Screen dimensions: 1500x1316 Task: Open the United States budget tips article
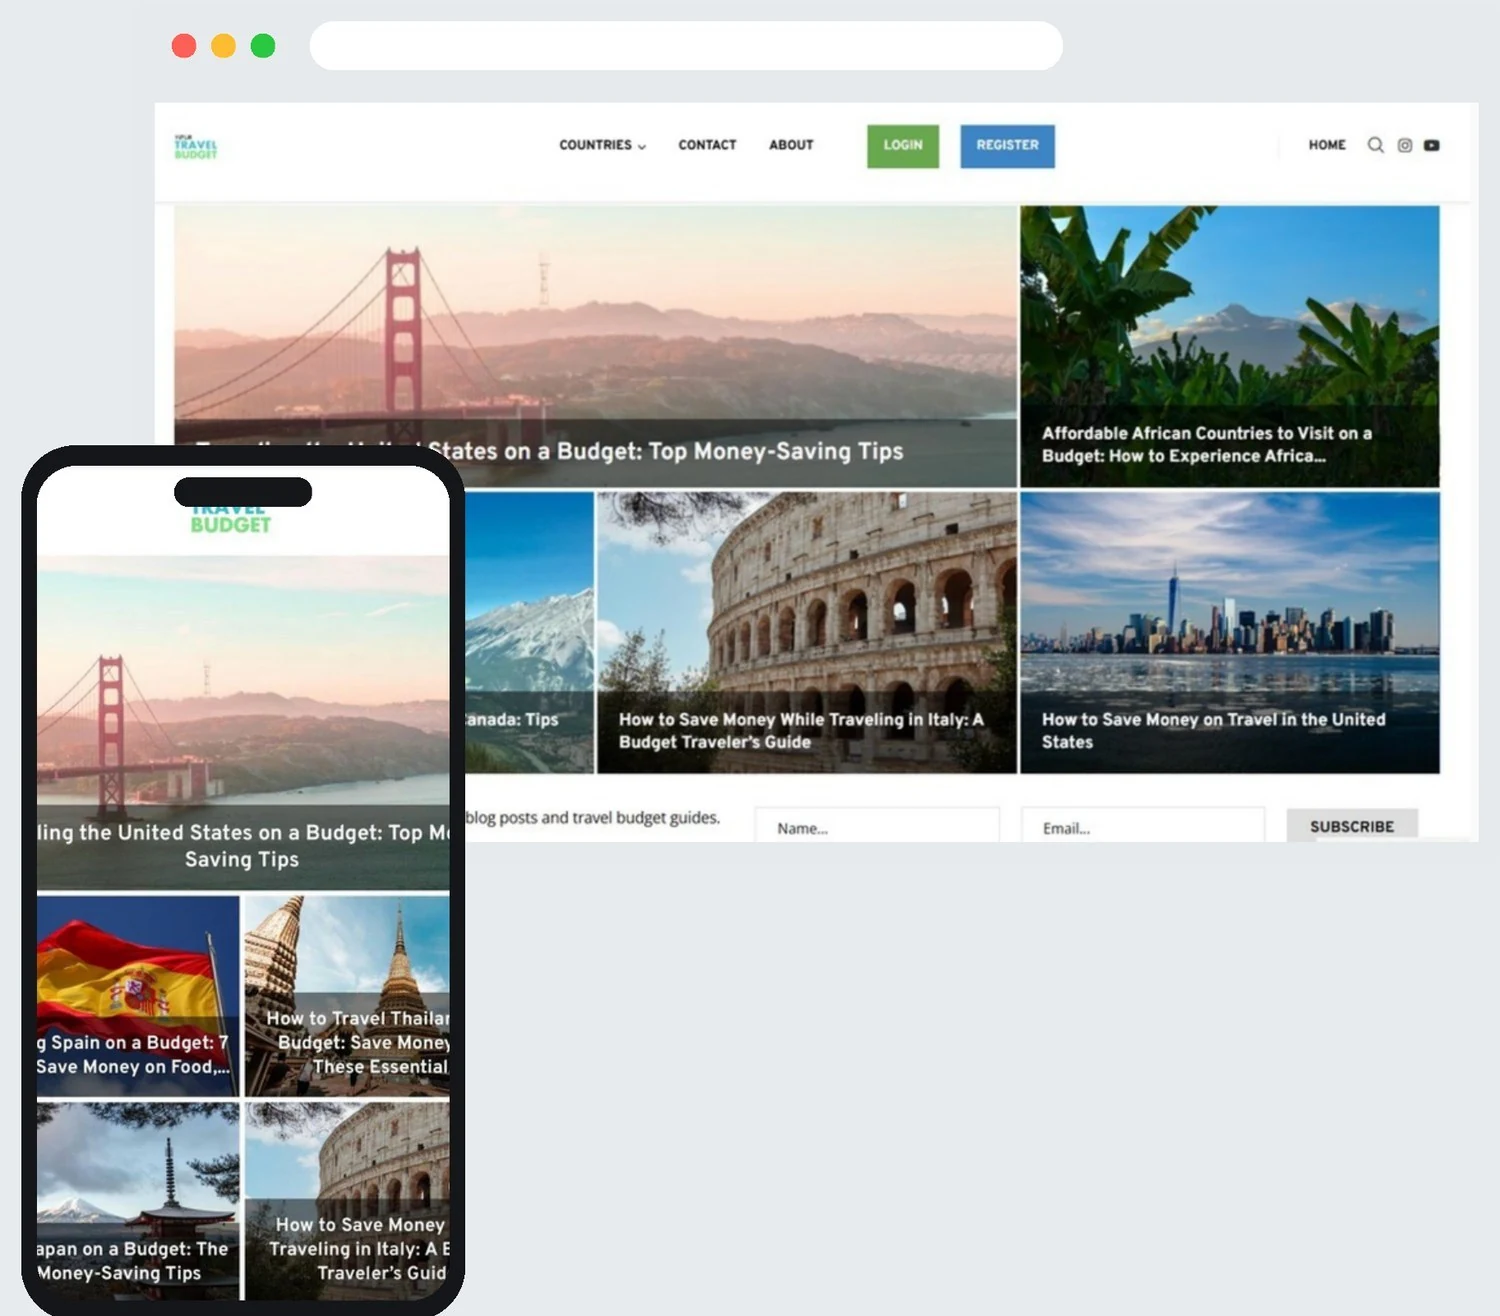coord(595,346)
